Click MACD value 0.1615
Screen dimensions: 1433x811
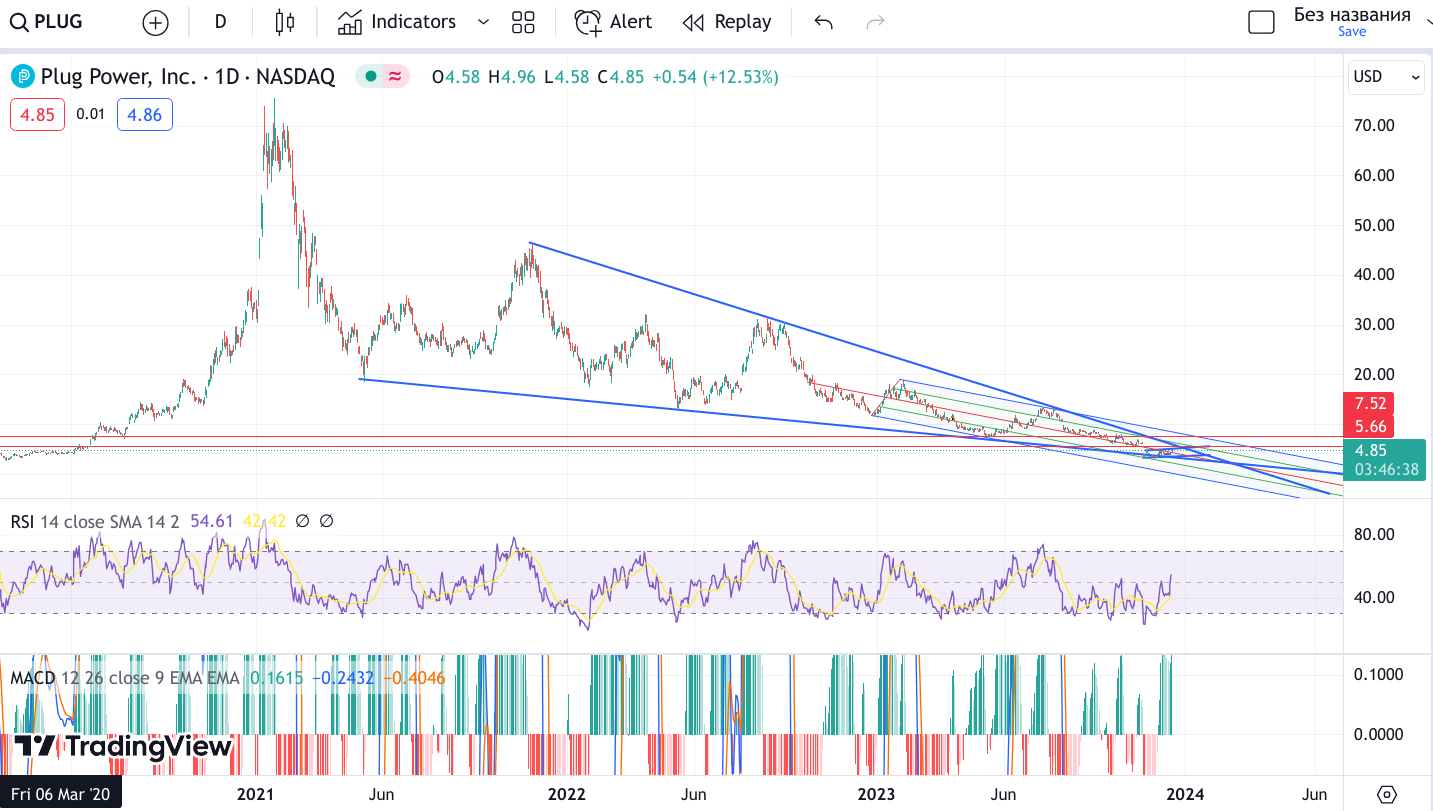tap(276, 678)
